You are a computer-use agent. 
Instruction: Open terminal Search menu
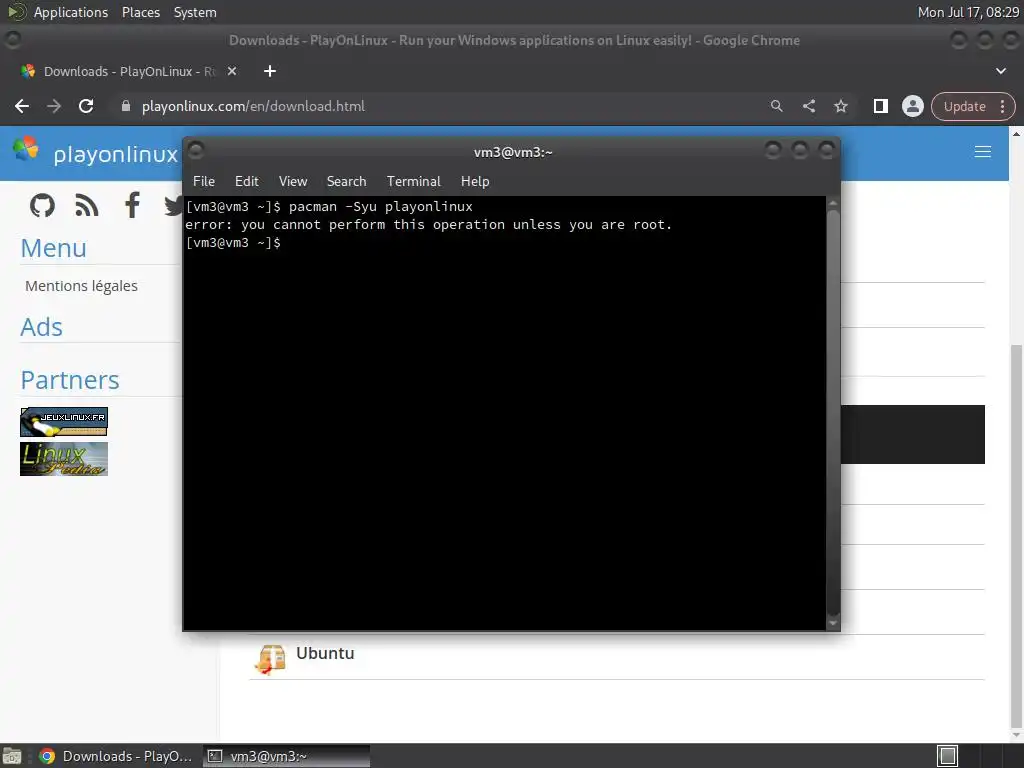[346, 182]
